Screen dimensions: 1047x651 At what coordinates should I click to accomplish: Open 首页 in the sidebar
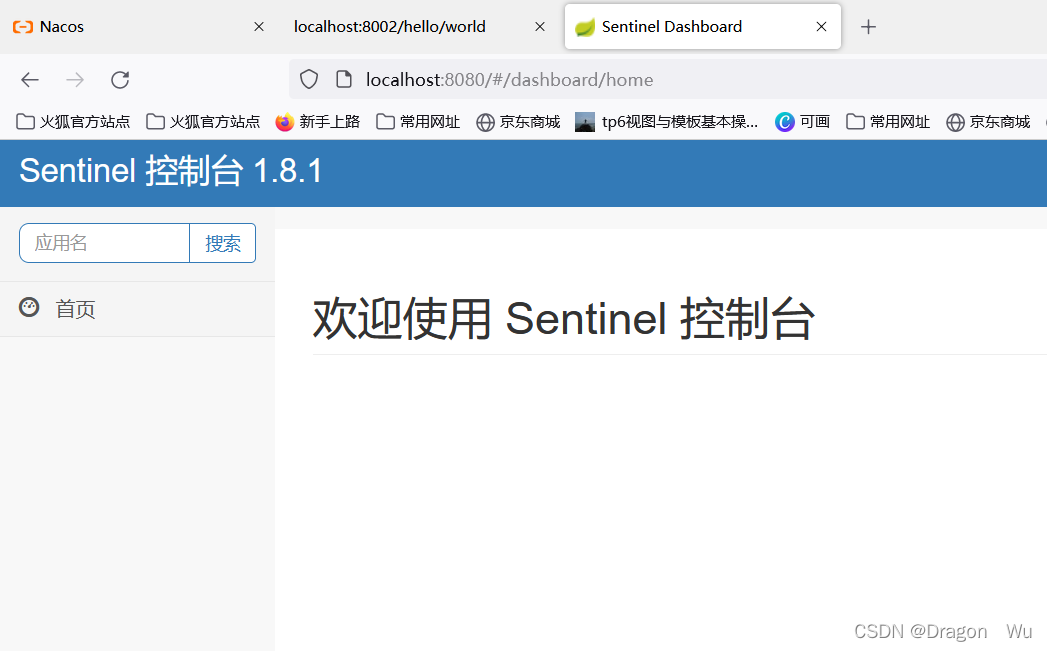tap(137, 309)
